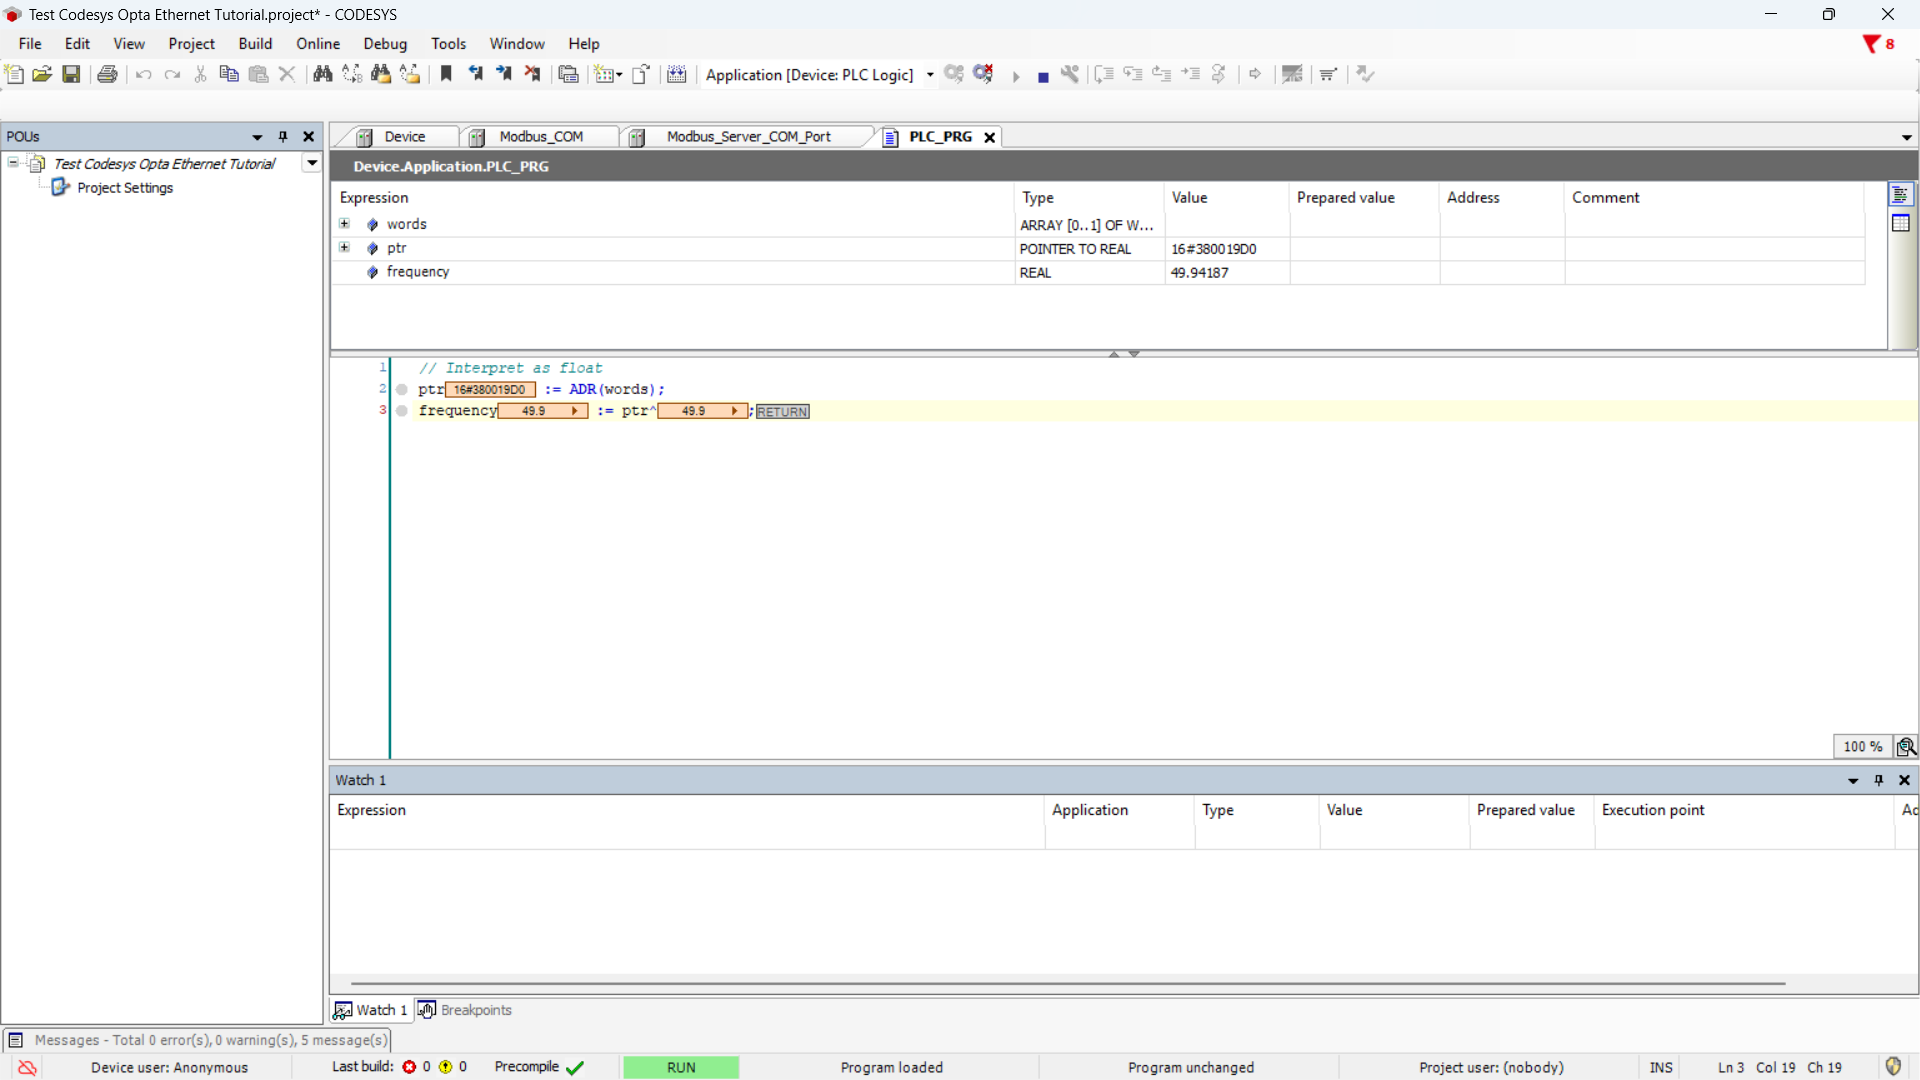Click the Save project icon
1920x1080 pixels.
[71, 74]
